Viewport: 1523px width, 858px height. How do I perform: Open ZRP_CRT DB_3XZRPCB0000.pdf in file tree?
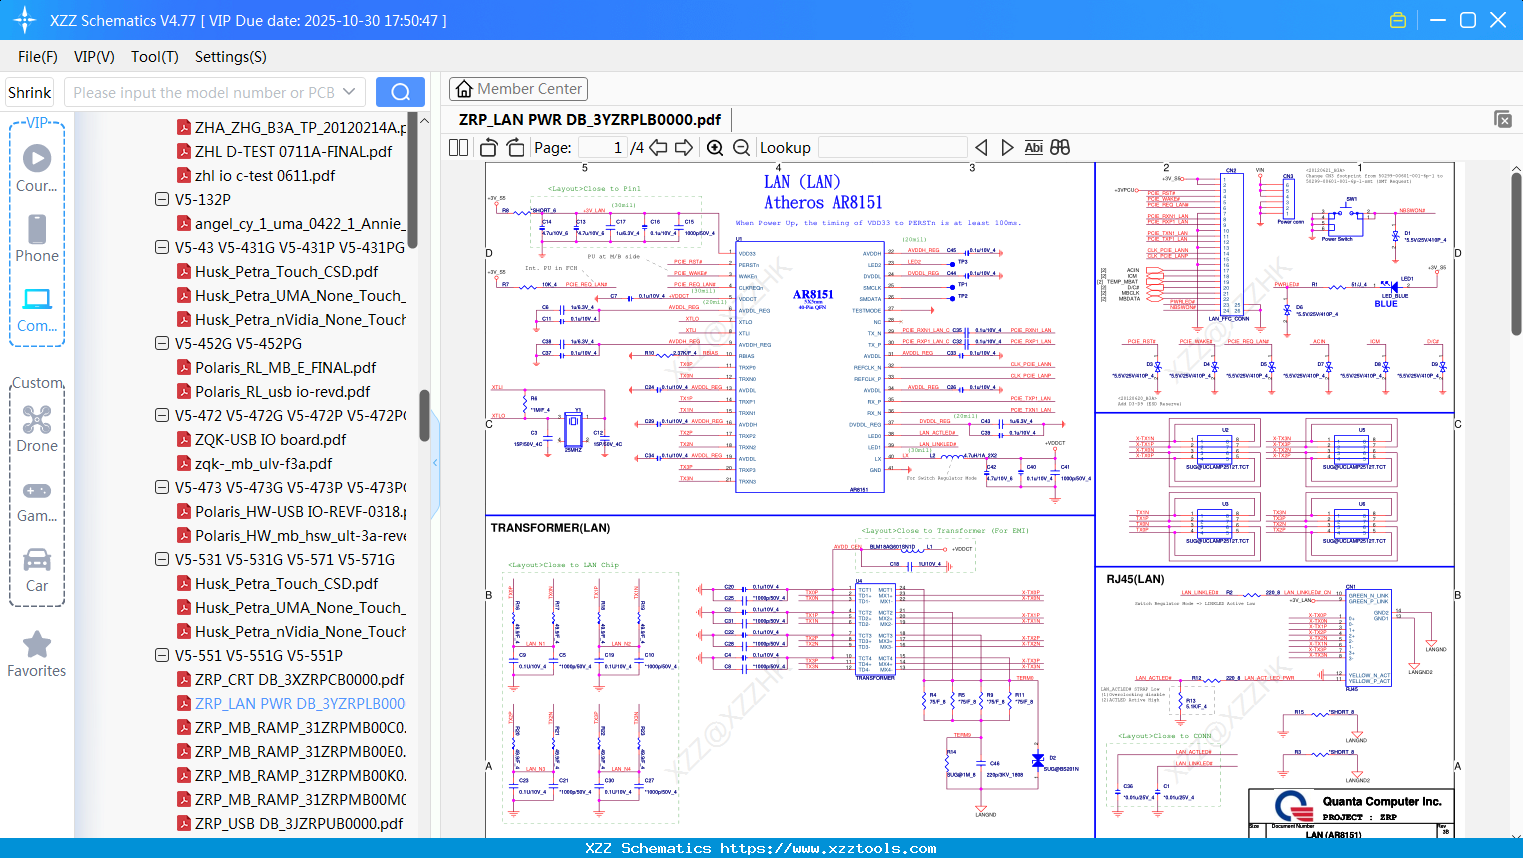pyautogui.click(x=299, y=679)
